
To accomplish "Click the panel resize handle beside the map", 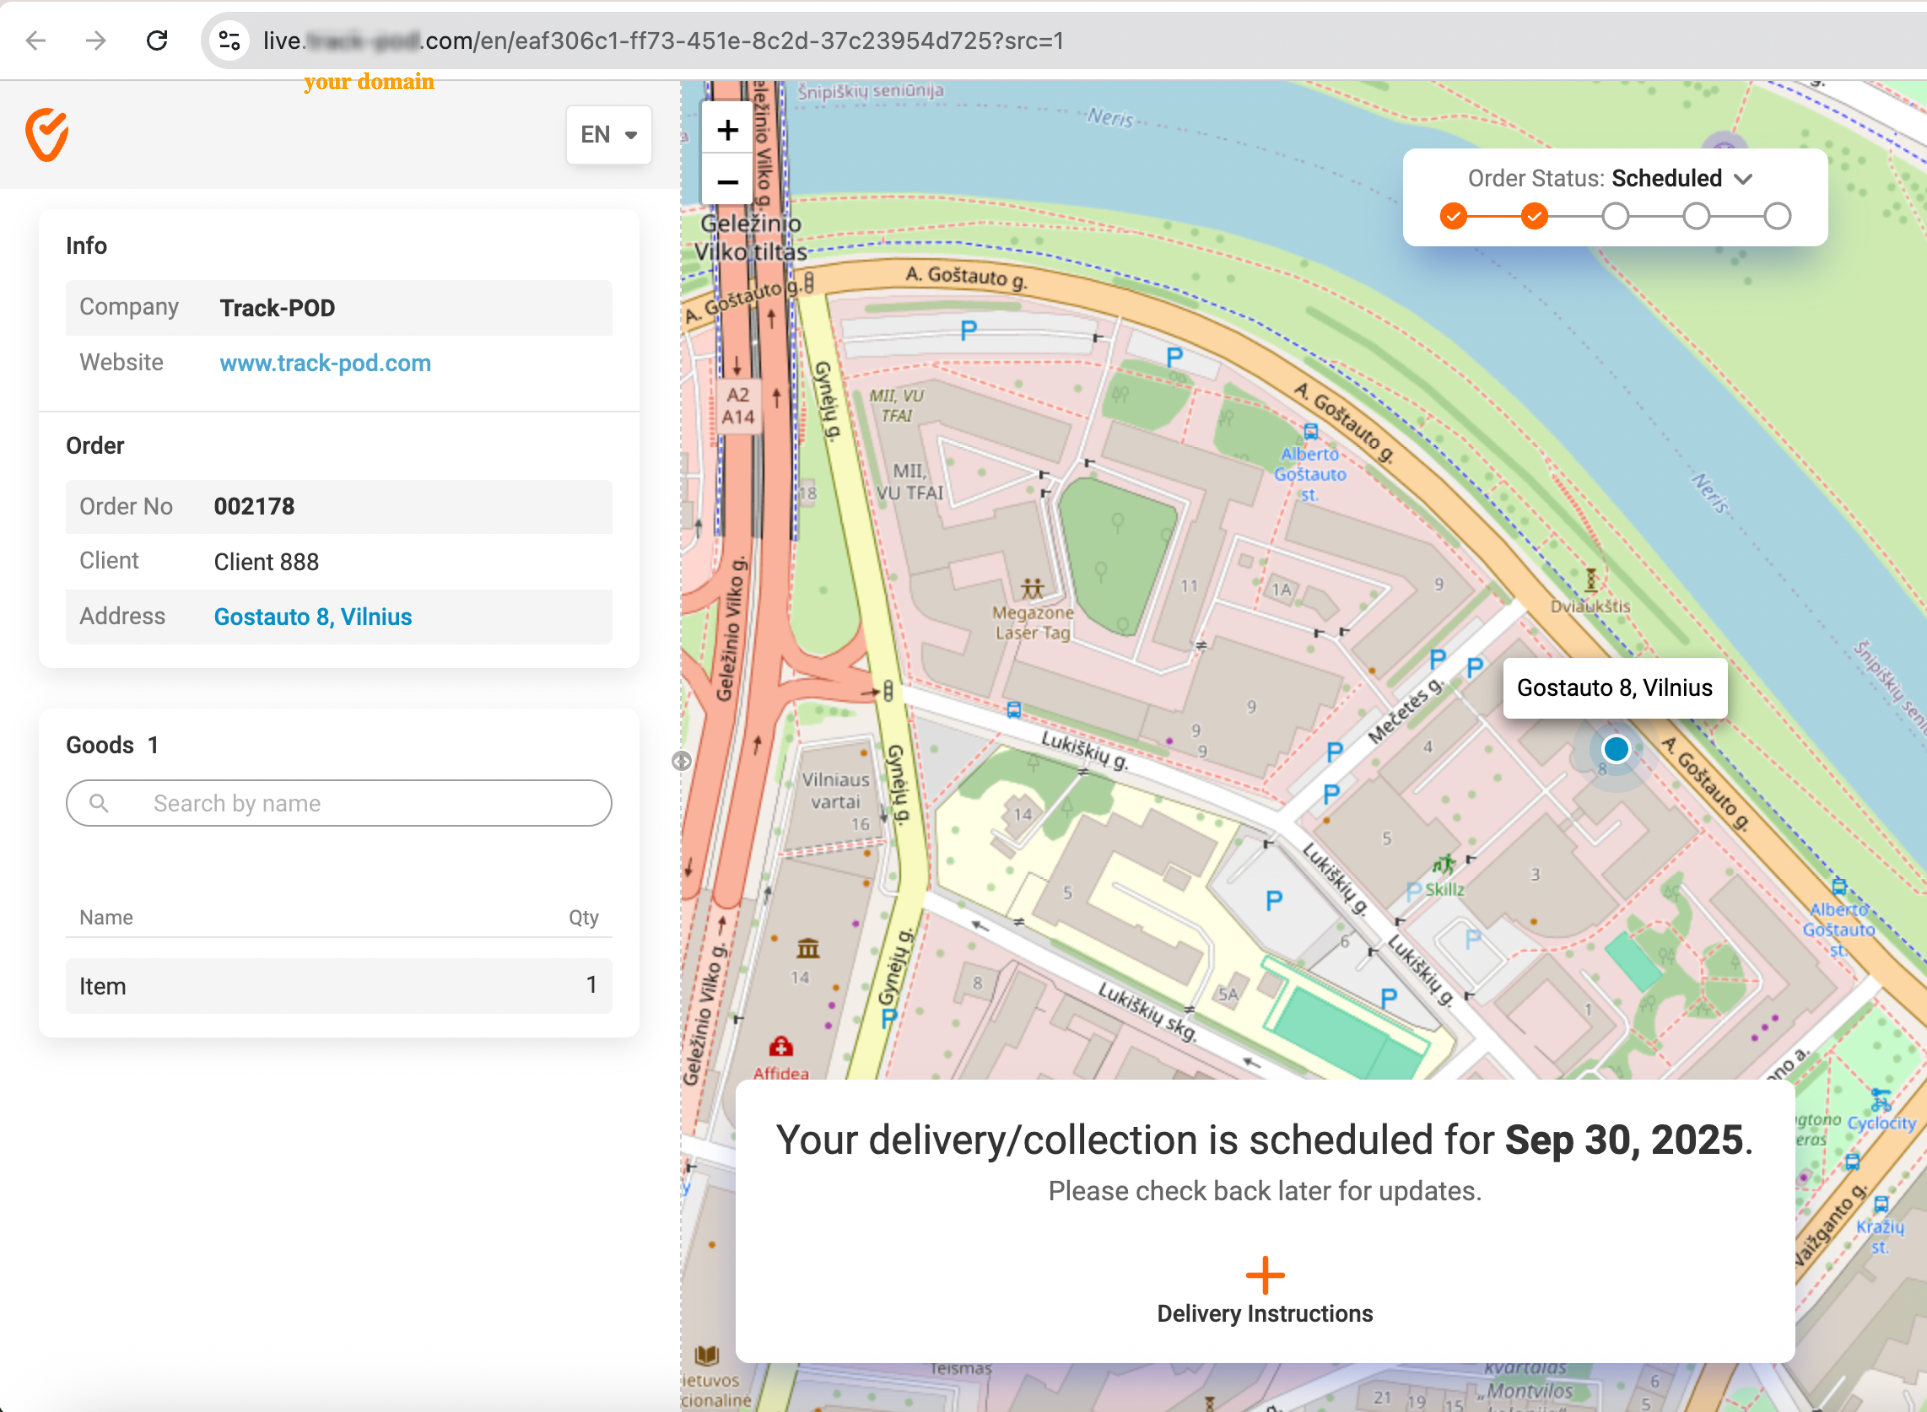I will (681, 761).
